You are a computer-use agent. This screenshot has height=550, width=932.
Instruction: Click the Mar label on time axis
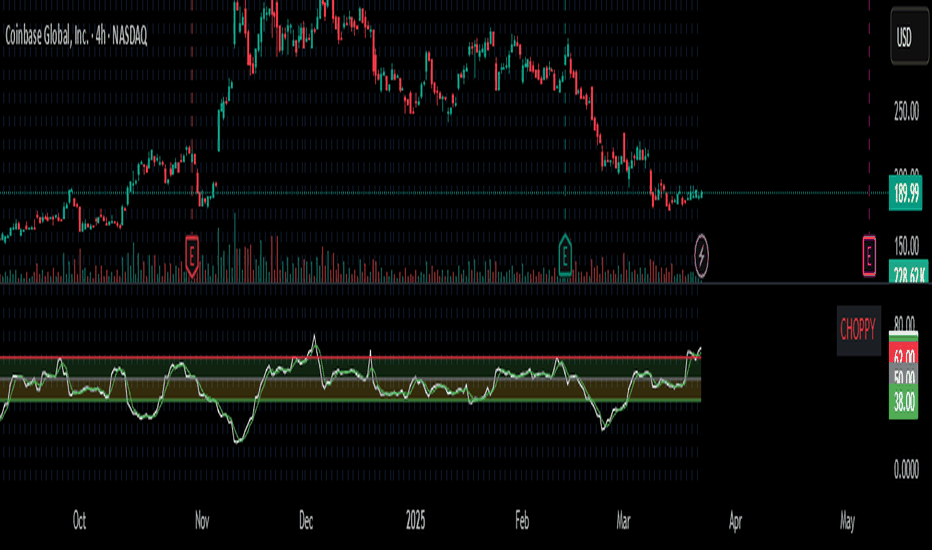[623, 521]
